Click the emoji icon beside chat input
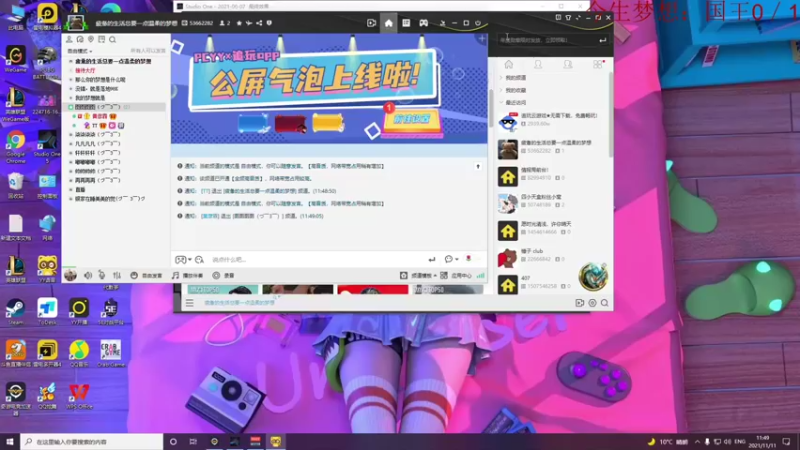Screen dimensions: 800x450 (199, 260)
